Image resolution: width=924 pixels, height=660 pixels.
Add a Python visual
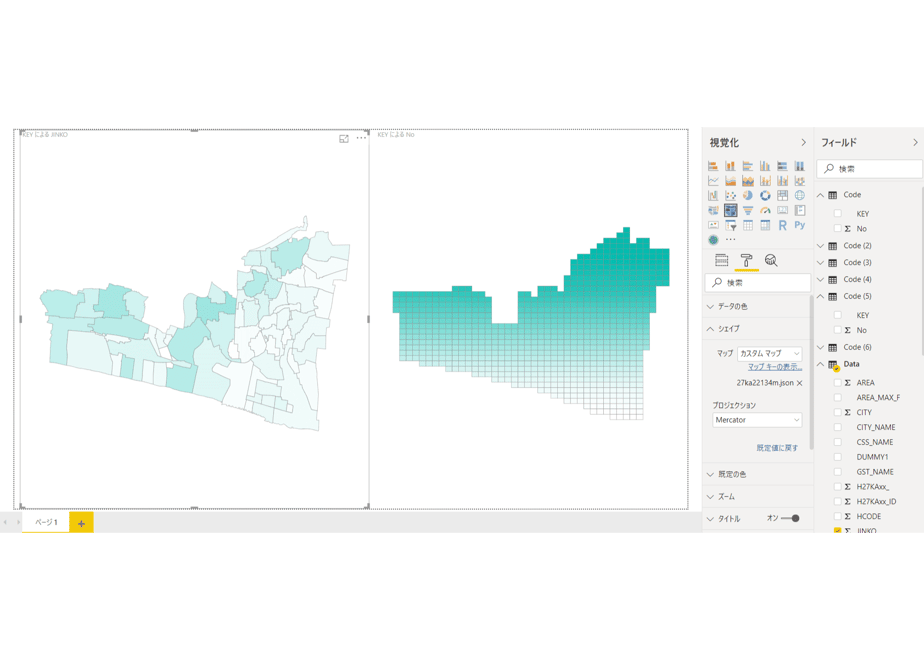coord(800,225)
